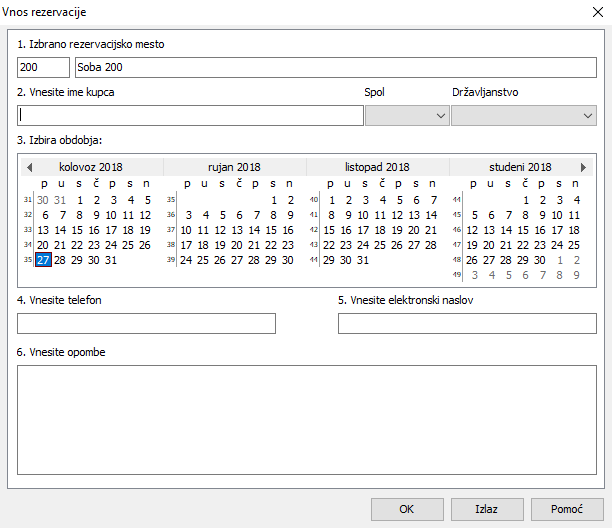Select the highlighted date 27 in kolovoz
The image size is (612, 528).
click(x=43, y=260)
